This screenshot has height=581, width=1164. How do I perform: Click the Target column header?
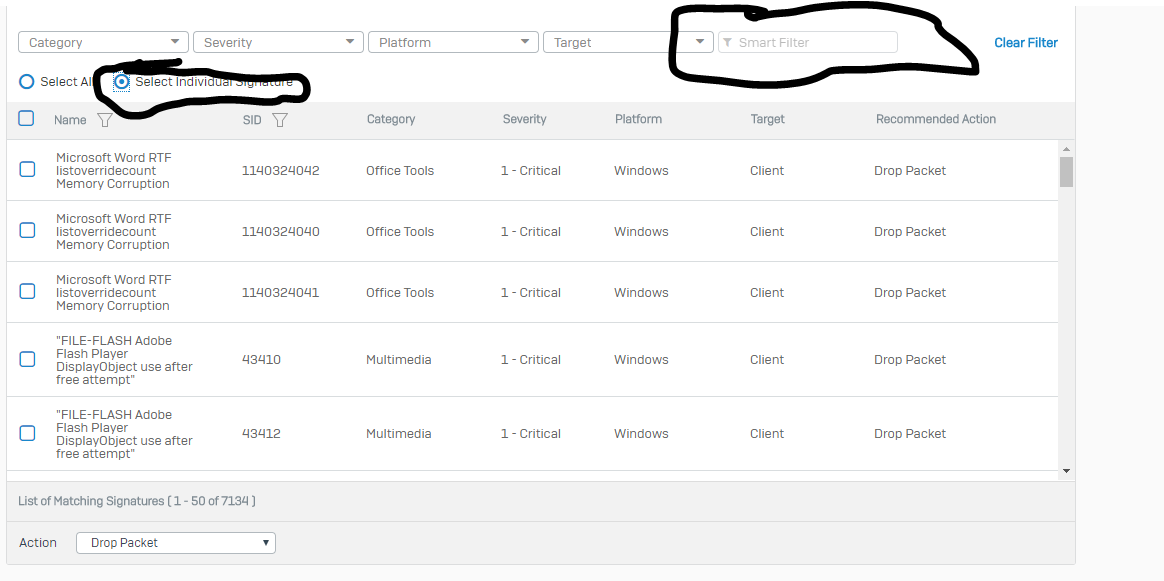click(768, 119)
